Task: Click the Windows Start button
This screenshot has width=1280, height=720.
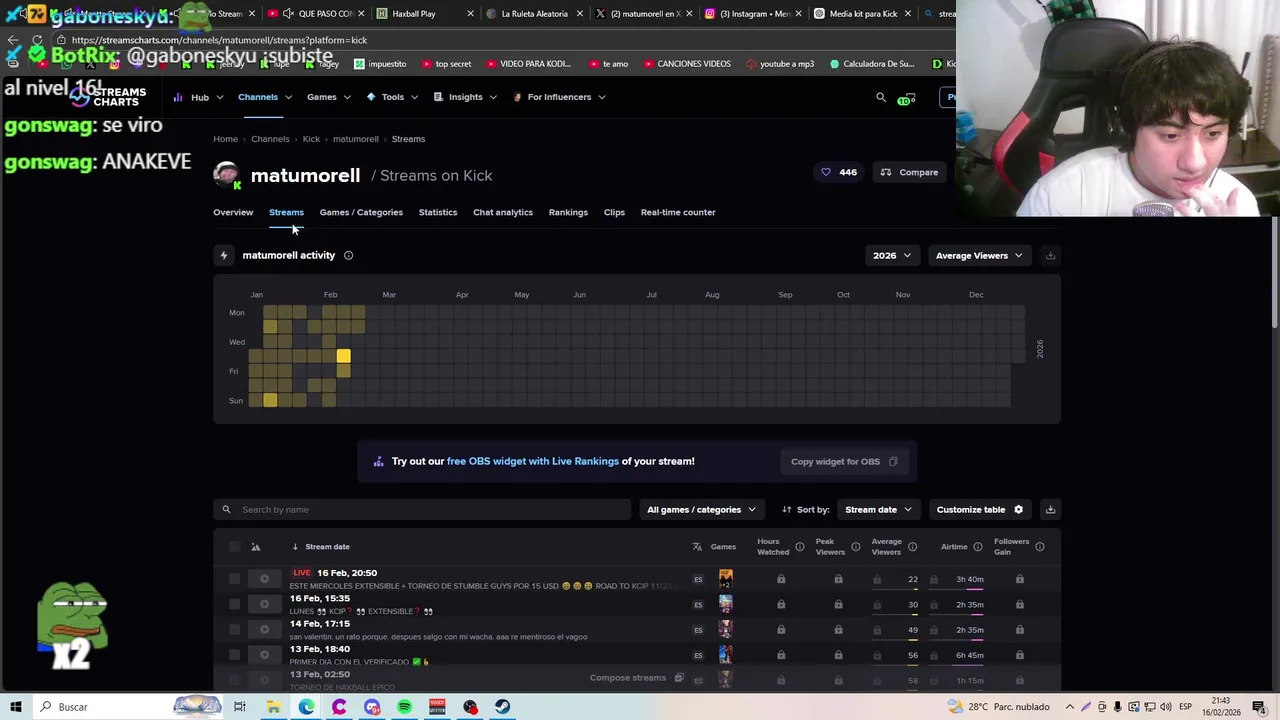Action: click(x=16, y=707)
